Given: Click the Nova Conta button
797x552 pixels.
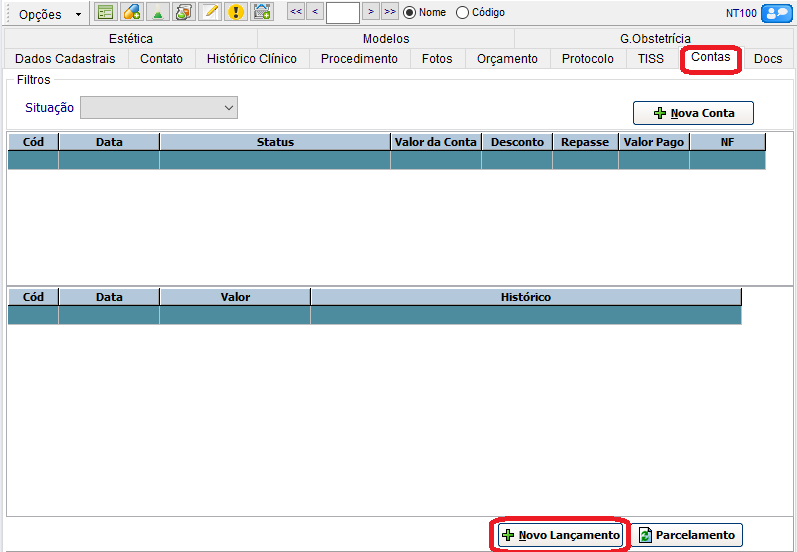Looking at the screenshot, I should click(x=693, y=113).
